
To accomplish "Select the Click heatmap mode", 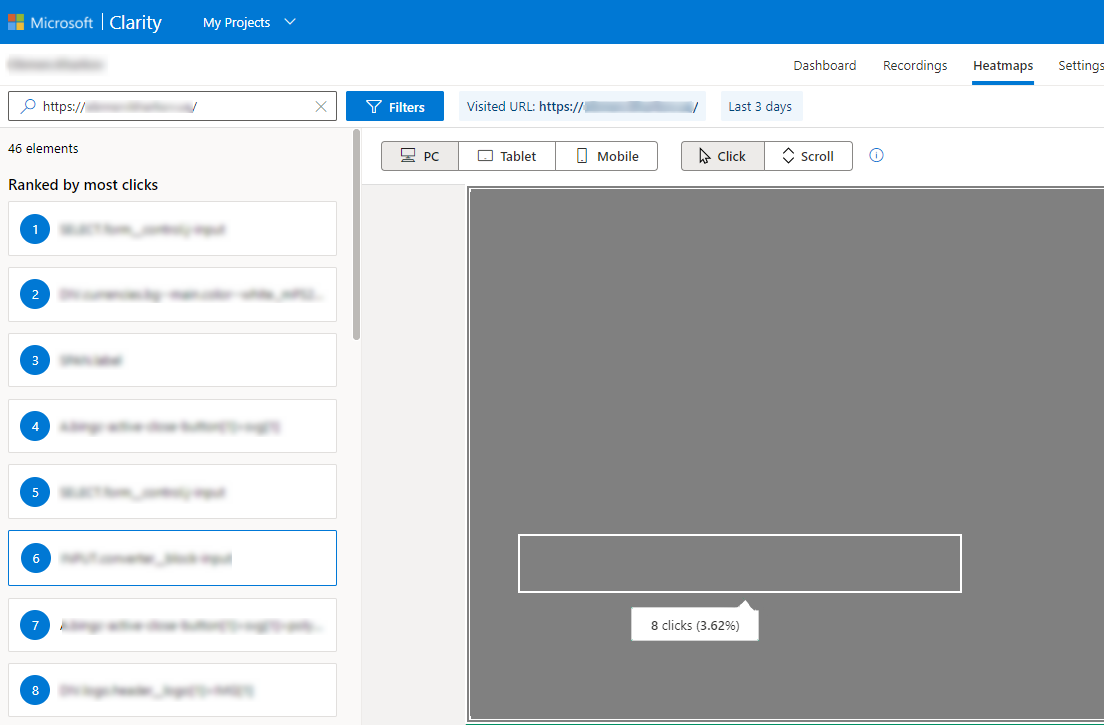I will pyautogui.click(x=722, y=156).
